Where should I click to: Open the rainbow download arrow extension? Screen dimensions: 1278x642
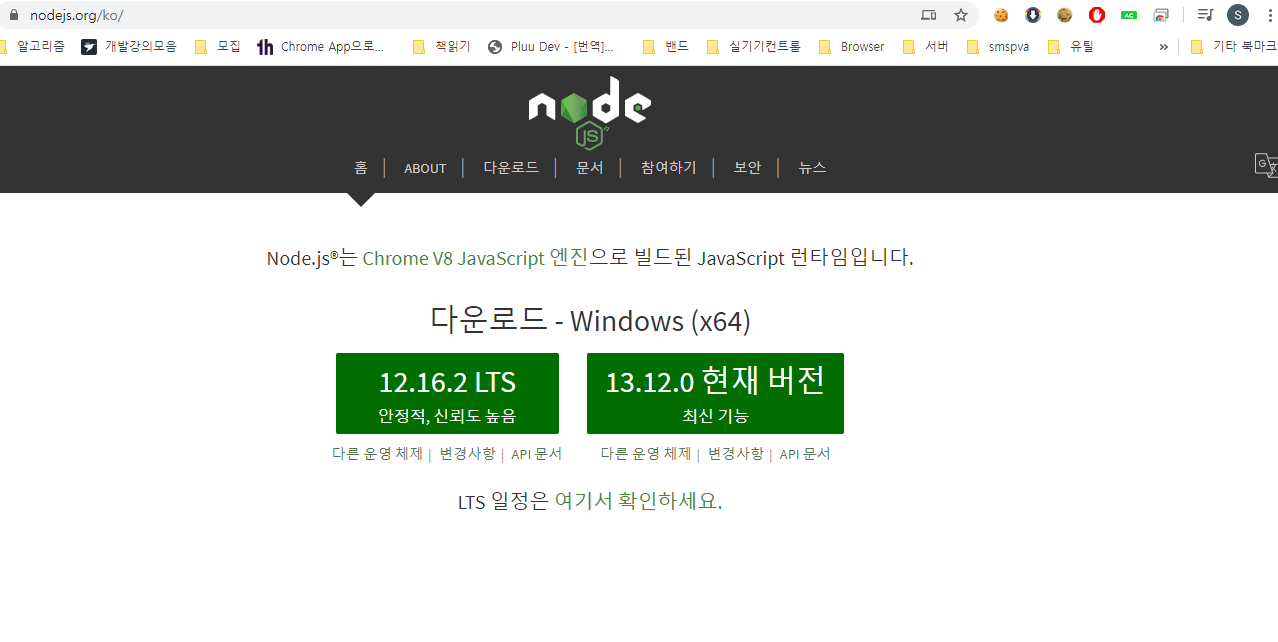tap(1033, 15)
